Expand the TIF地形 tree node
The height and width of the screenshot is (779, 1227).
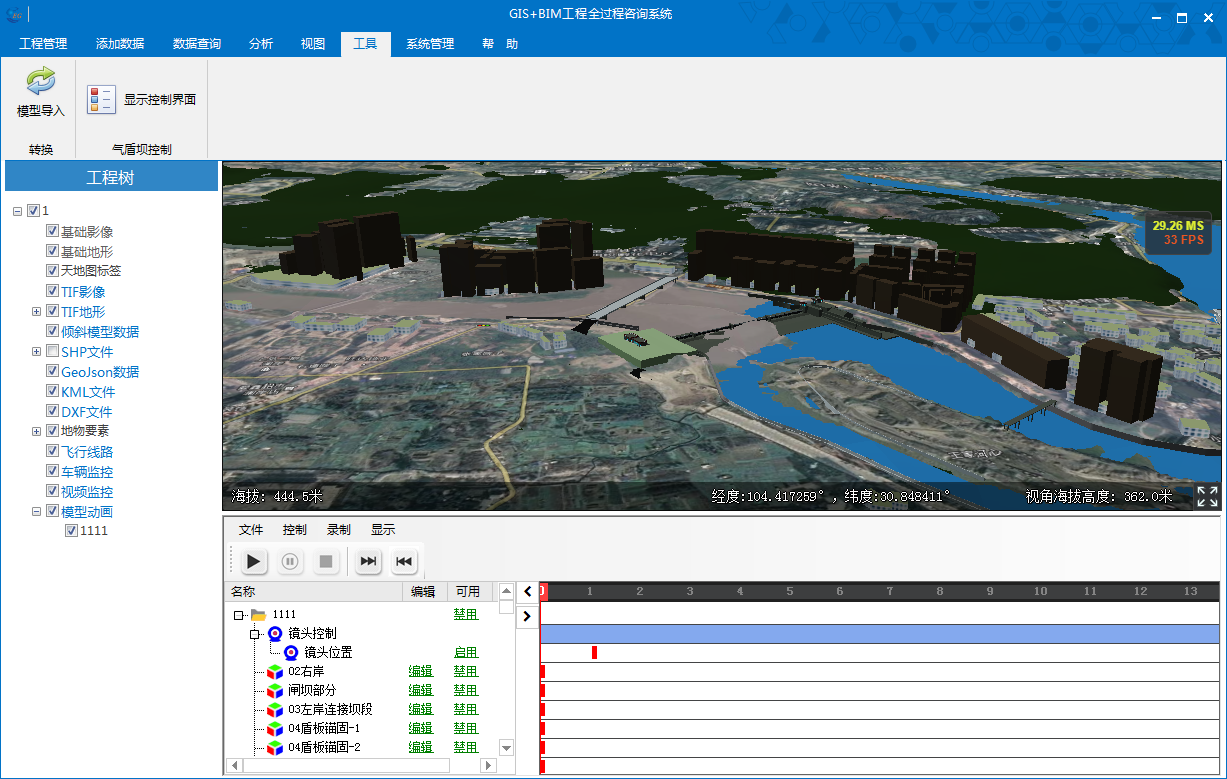[37, 312]
